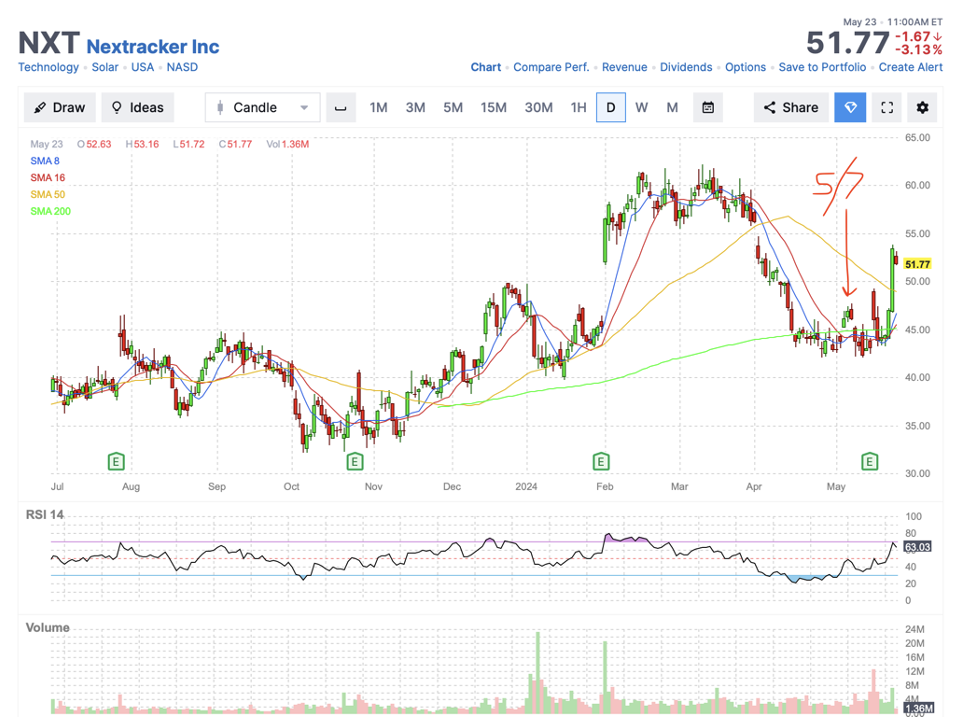Click the 65.00 price axis label
The image size is (967, 725).
(917, 137)
